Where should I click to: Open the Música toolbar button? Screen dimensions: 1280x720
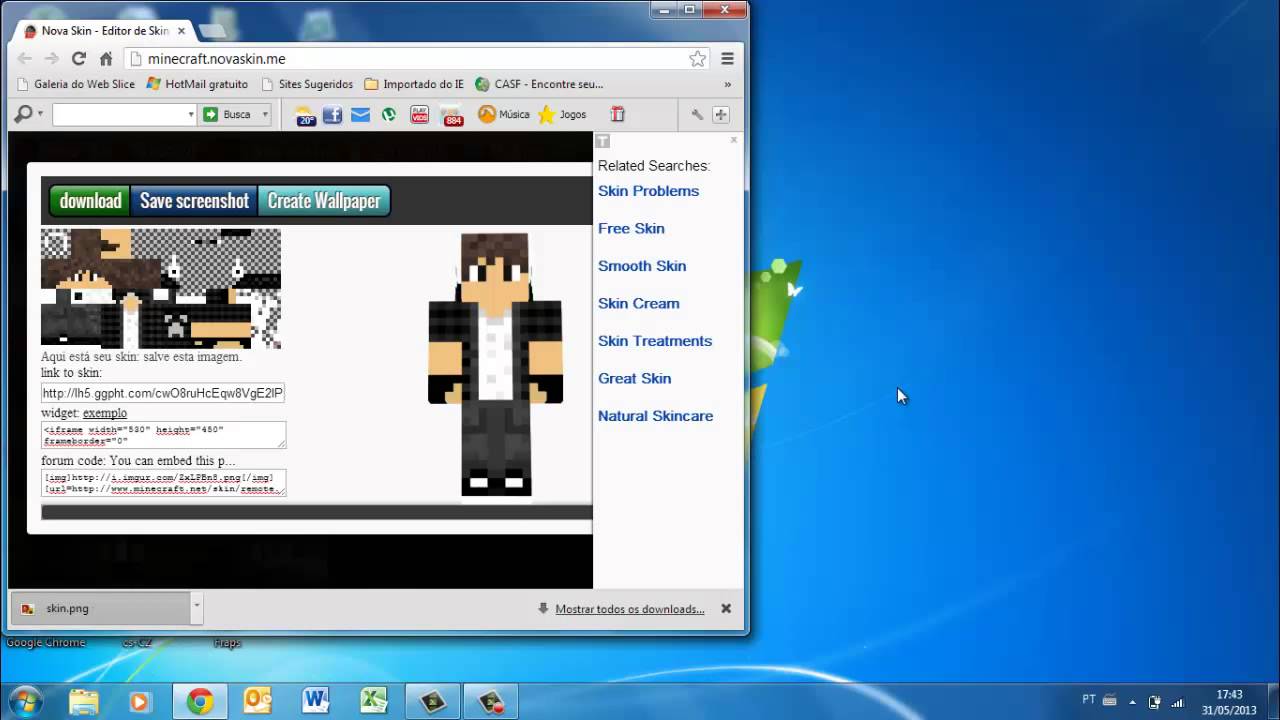point(503,115)
